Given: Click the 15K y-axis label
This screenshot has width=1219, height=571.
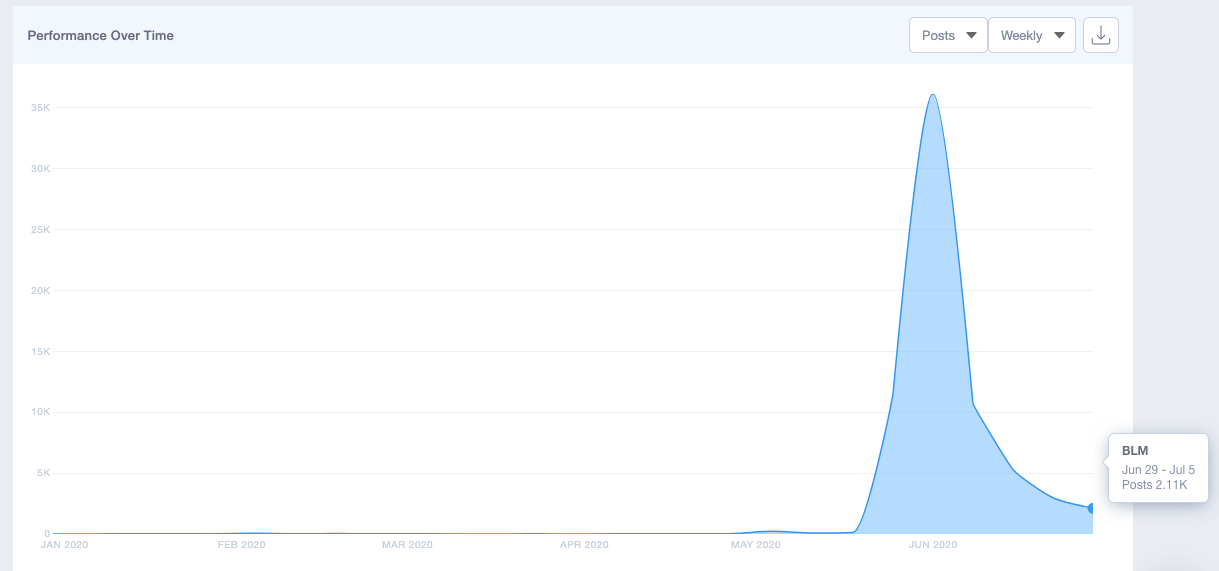Looking at the screenshot, I should point(39,351).
